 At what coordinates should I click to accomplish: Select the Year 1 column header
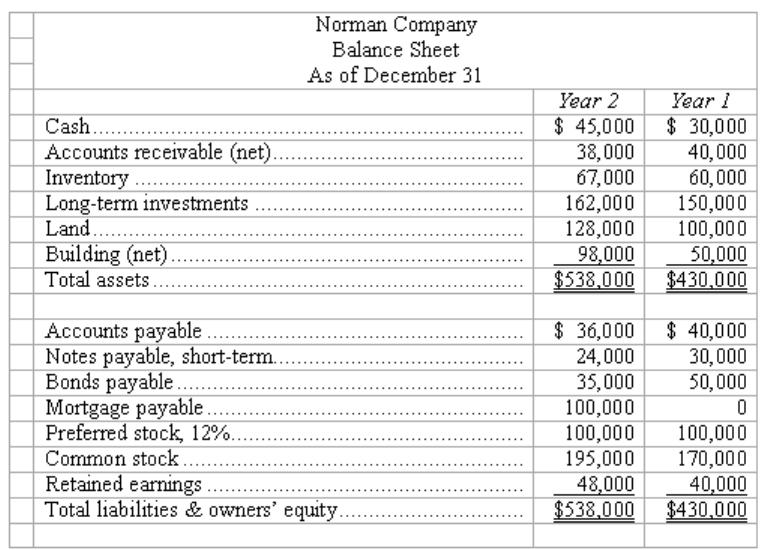tap(700, 101)
